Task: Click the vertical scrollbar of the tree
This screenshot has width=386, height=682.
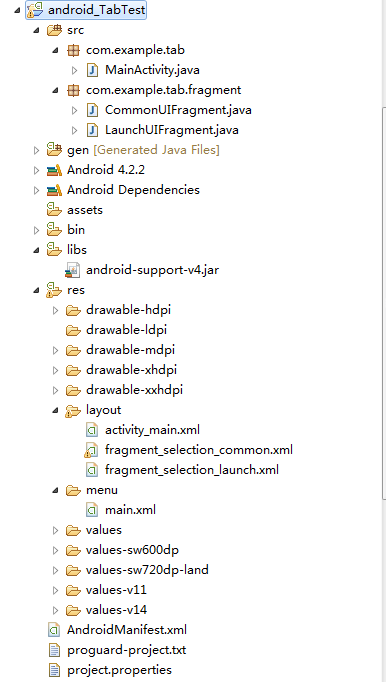Action: click(384, 304)
